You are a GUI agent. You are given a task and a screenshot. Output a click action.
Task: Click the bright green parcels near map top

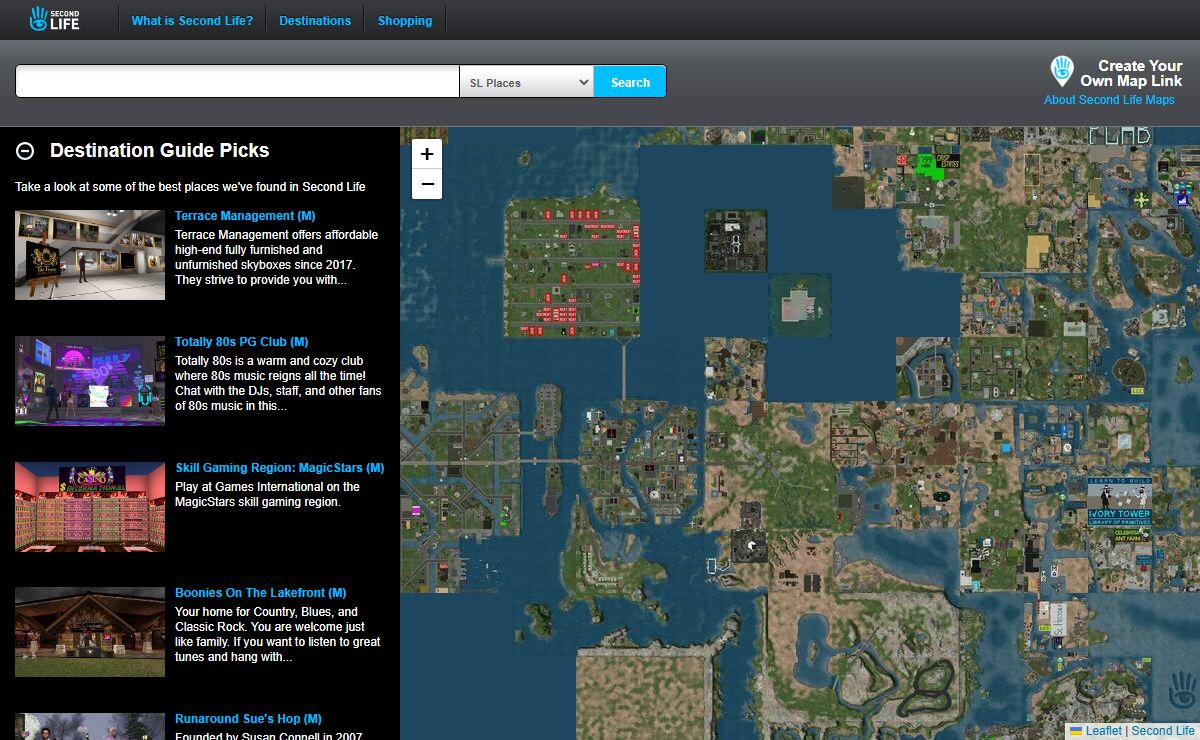pos(931,166)
